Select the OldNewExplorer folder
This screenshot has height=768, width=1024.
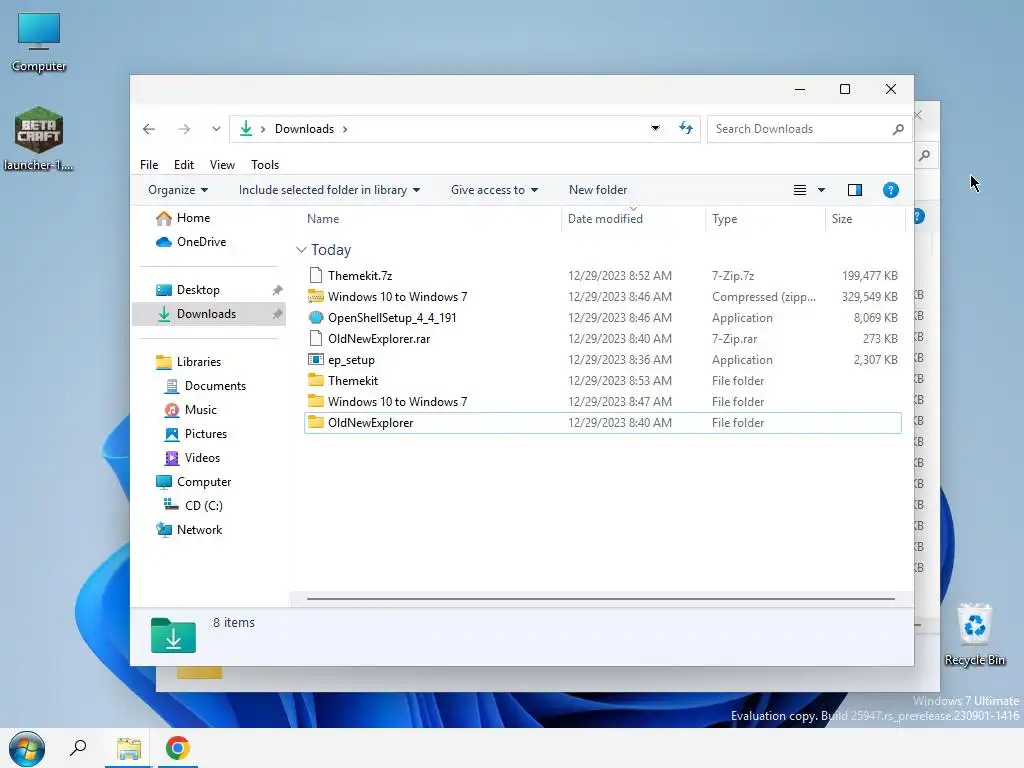tap(603, 423)
